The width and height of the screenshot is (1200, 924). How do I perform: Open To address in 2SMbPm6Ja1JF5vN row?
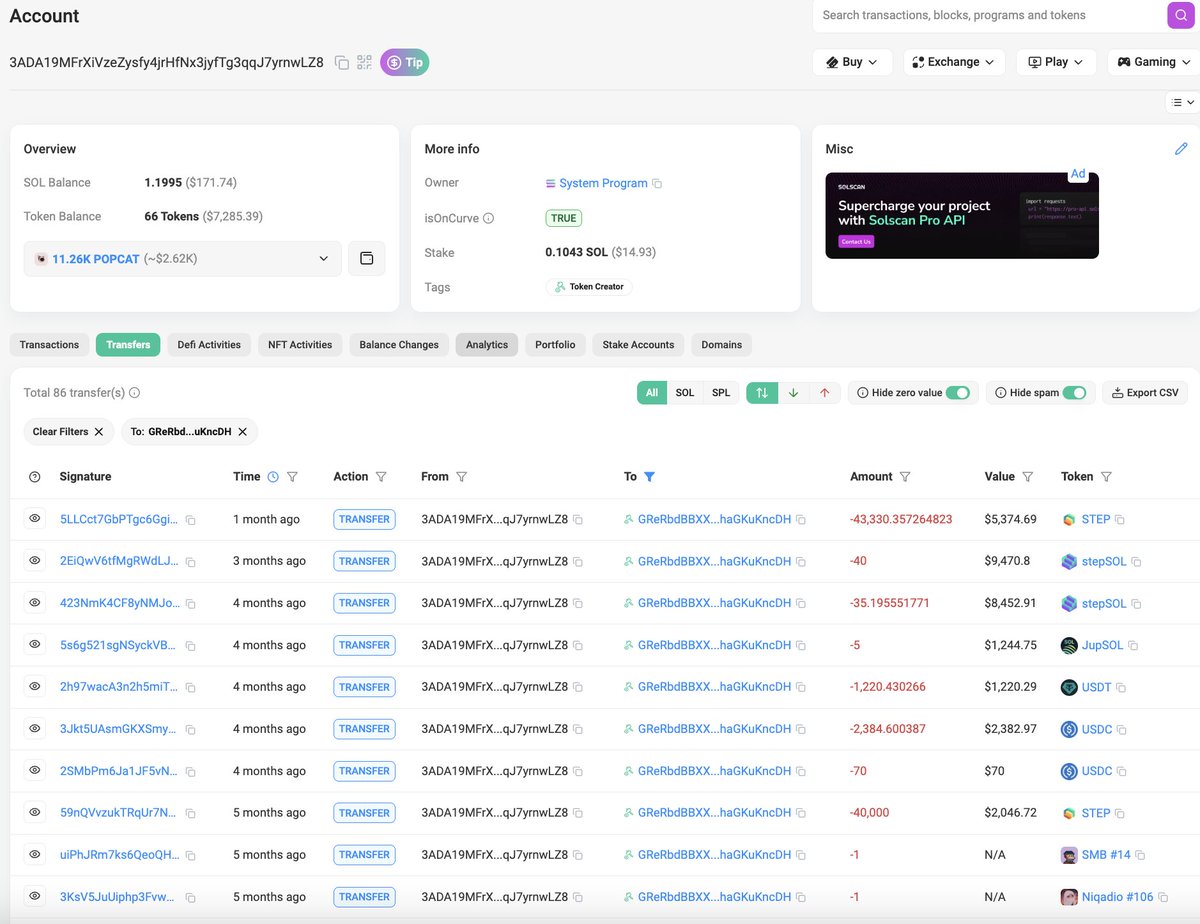(x=714, y=771)
